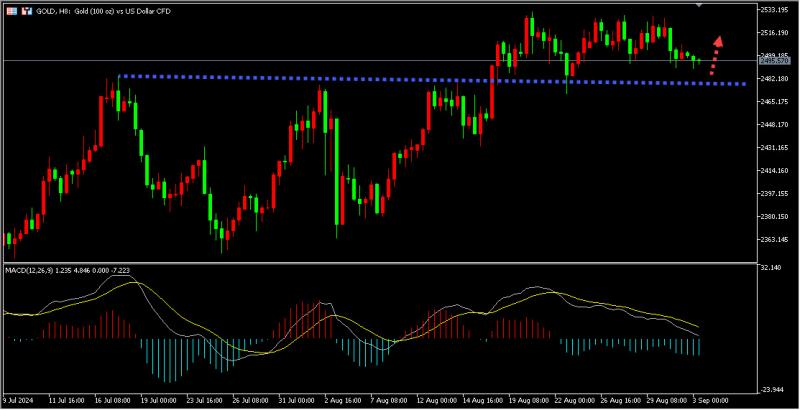This screenshot has height=410, width=800.
Task: Click the '31 Jul 00:00' time label
Action: click(295, 400)
